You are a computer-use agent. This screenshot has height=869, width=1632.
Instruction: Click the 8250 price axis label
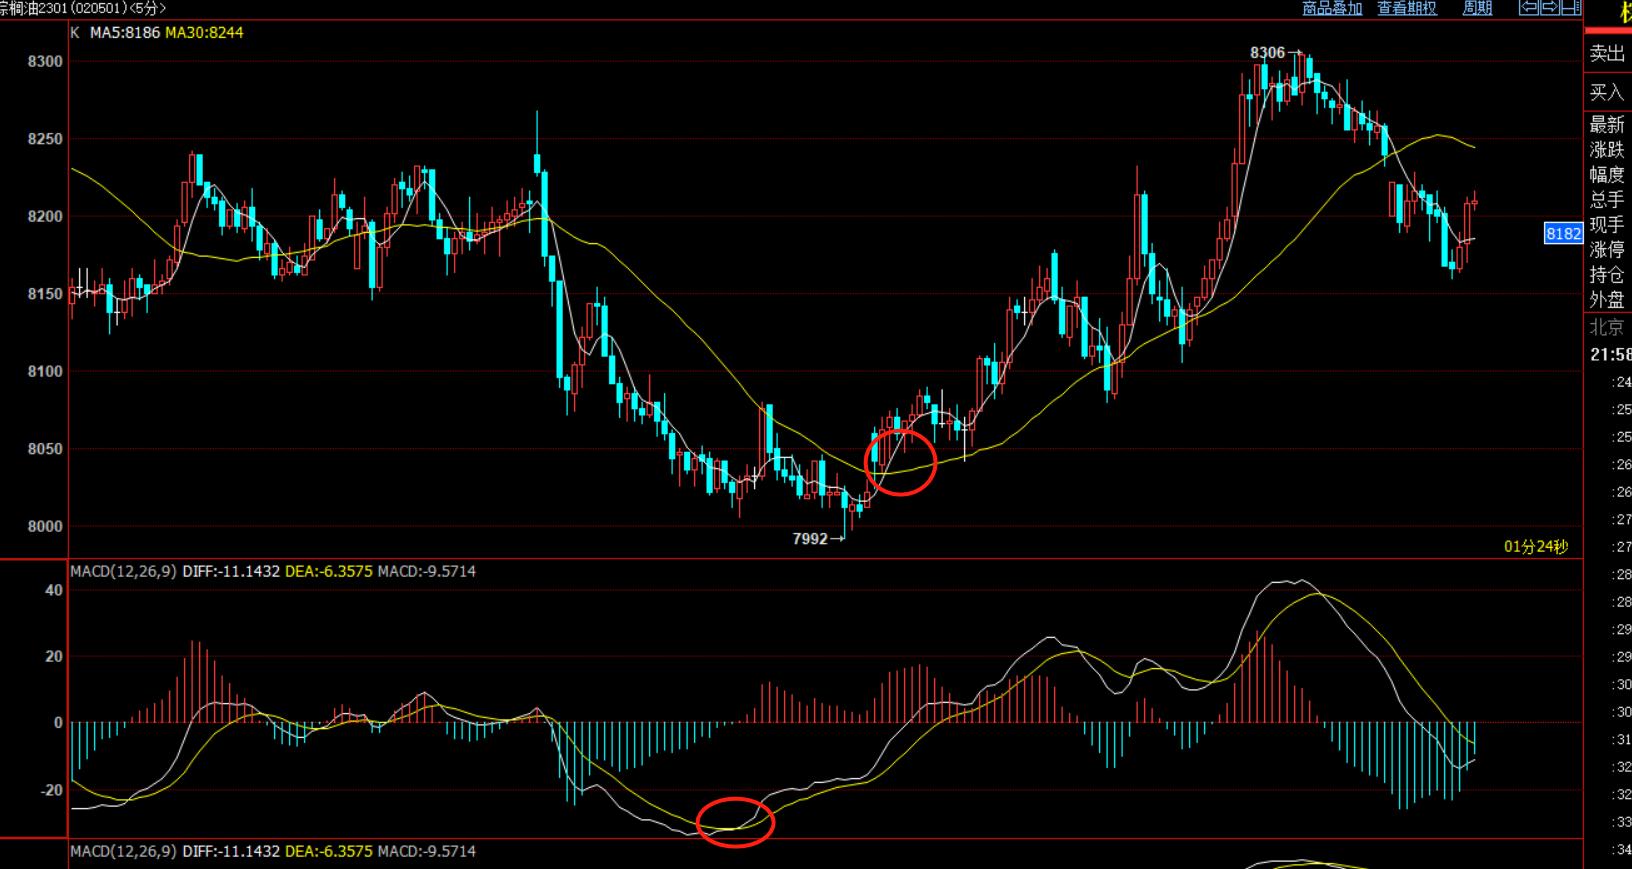coord(45,140)
